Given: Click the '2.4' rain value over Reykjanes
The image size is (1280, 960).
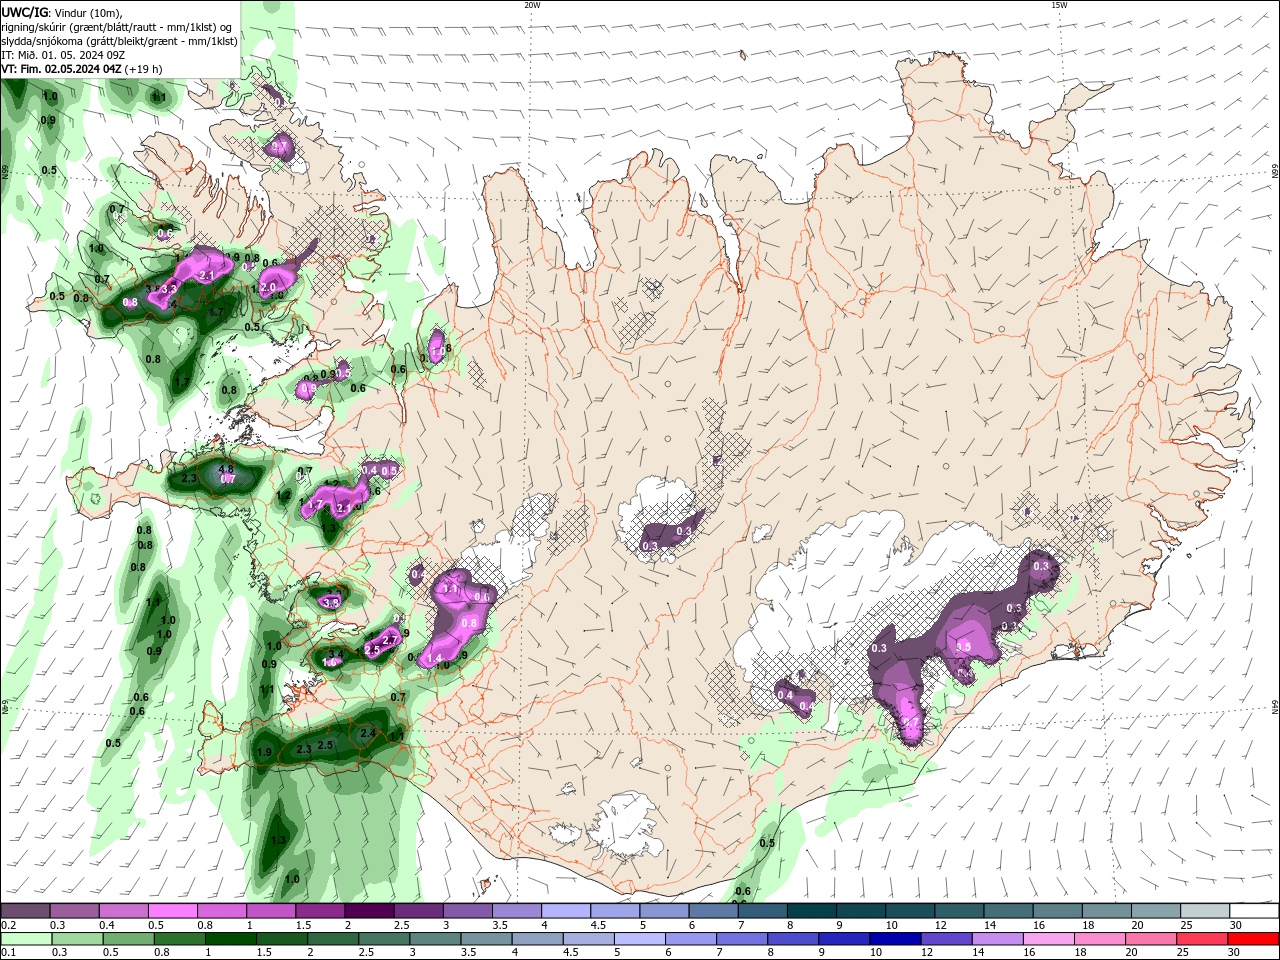Looking at the screenshot, I should pos(368,734).
